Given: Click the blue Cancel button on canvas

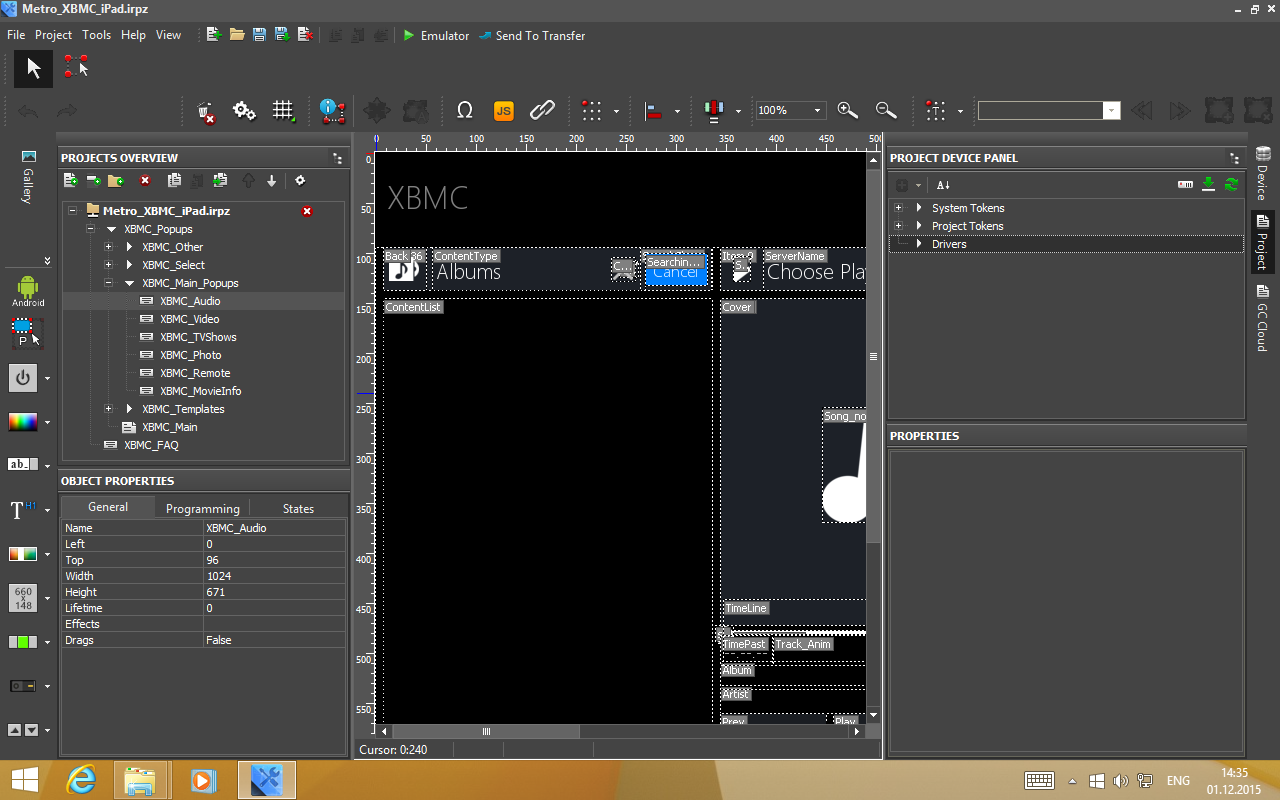Looking at the screenshot, I should point(676,270).
